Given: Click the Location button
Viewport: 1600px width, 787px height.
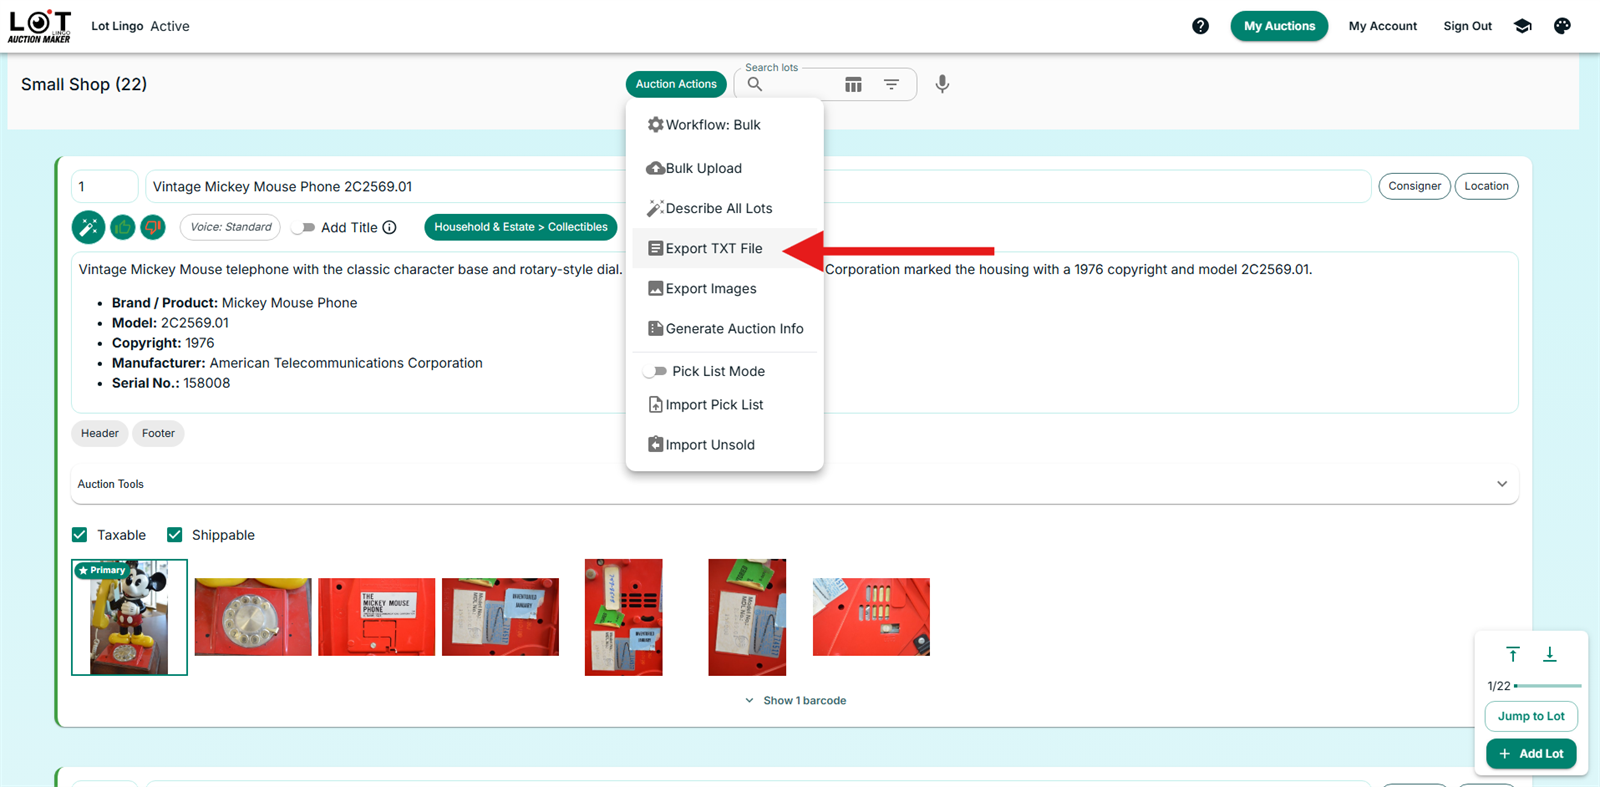Looking at the screenshot, I should pyautogui.click(x=1486, y=186).
